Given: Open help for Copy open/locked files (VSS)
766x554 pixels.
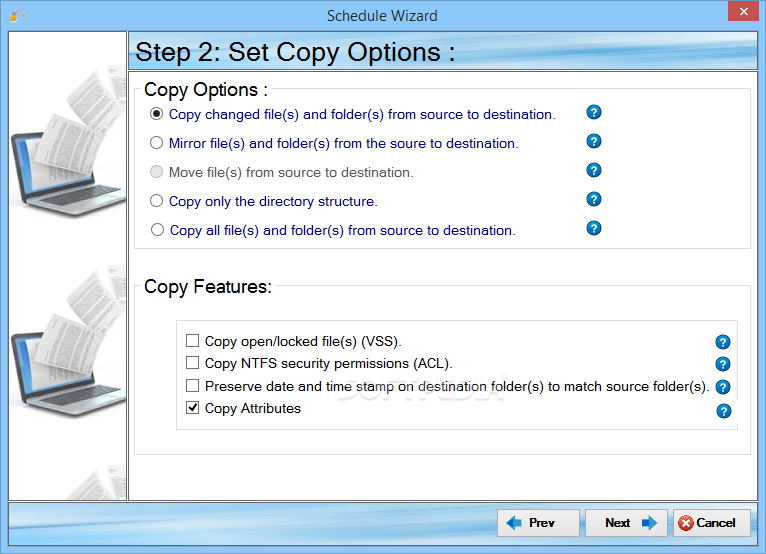Looking at the screenshot, I should [x=723, y=342].
